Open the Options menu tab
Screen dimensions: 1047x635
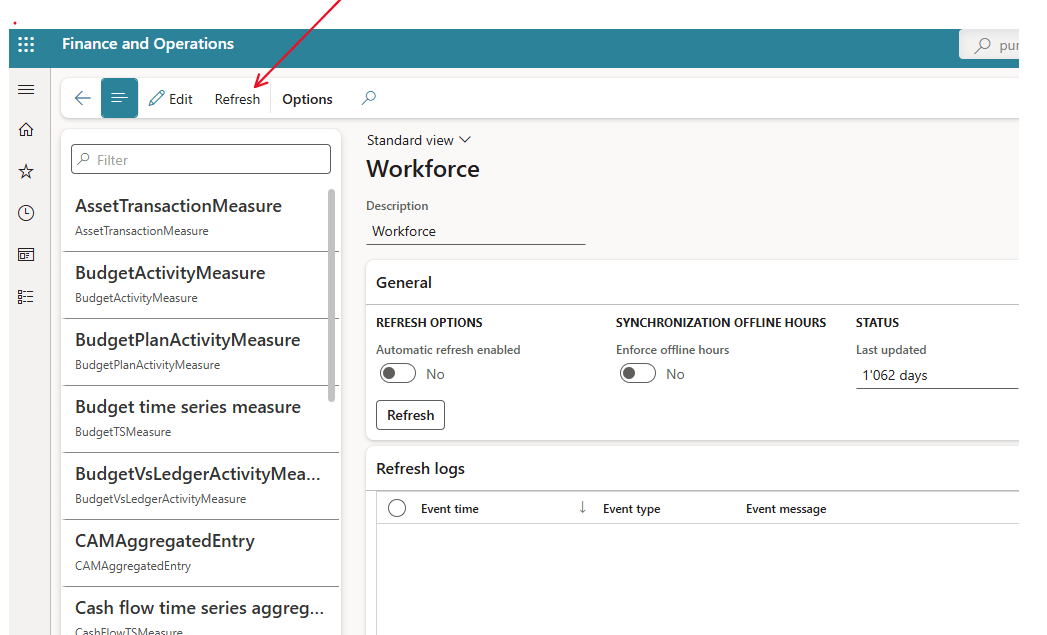pos(307,99)
